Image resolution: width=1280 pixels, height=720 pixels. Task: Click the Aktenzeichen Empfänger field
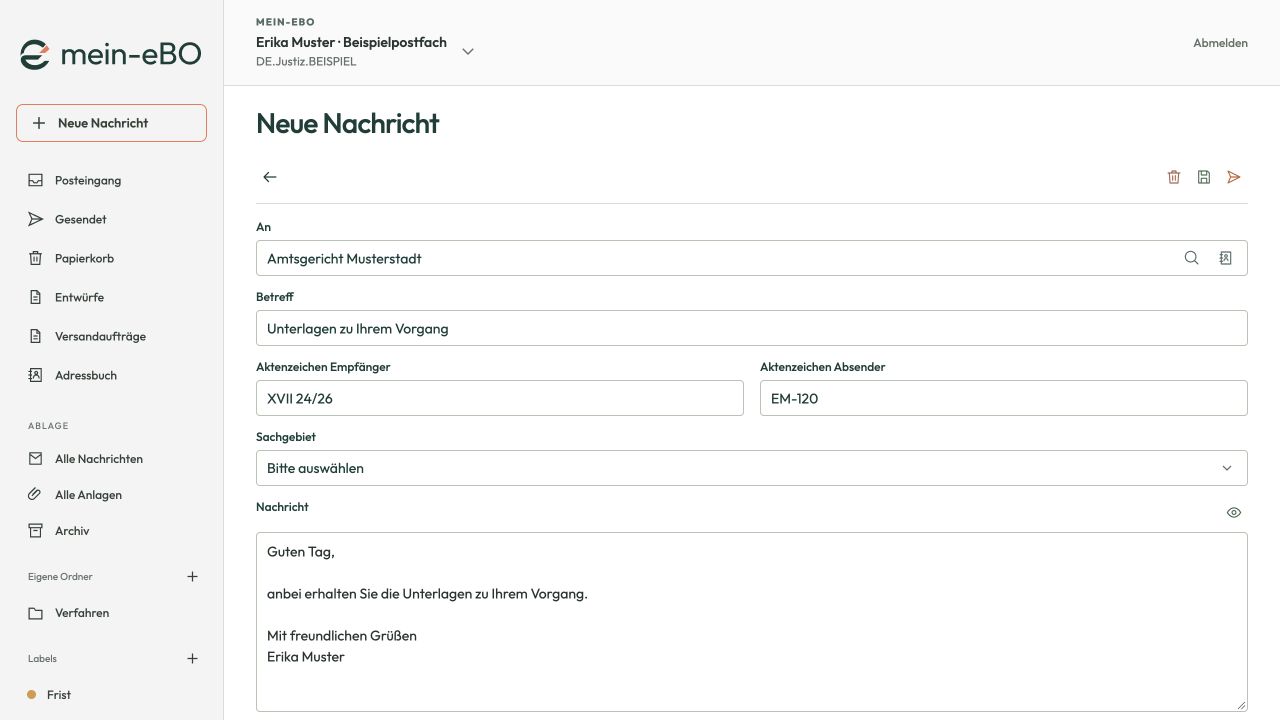coord(500,398)
